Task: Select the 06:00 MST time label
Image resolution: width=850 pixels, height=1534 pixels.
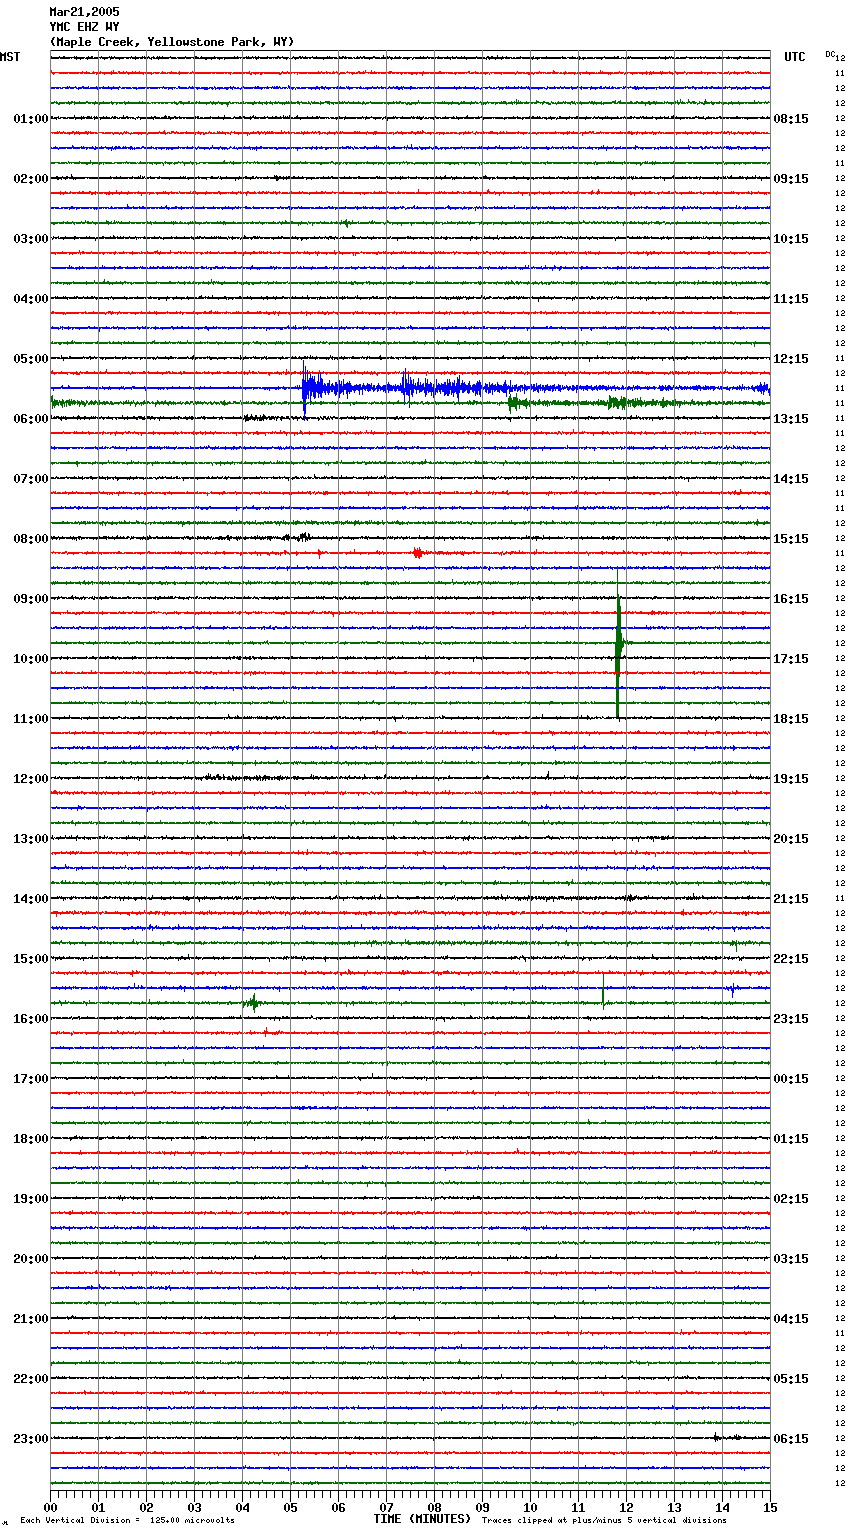Action: click(31, 419)
